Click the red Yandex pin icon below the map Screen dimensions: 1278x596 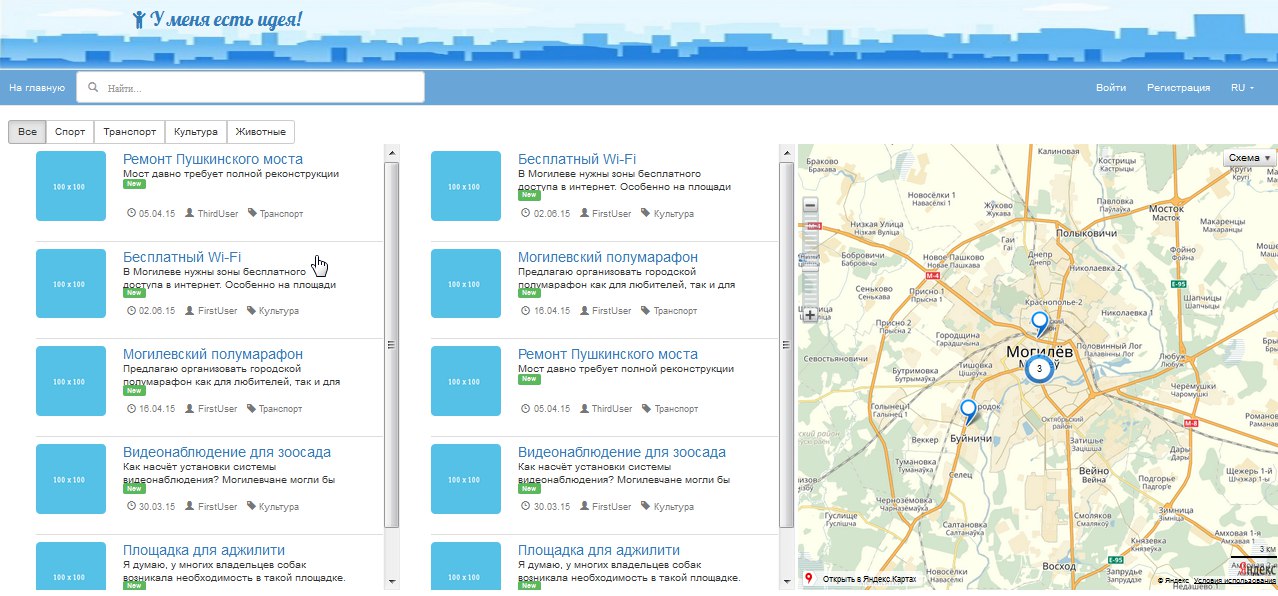point(809,579)
